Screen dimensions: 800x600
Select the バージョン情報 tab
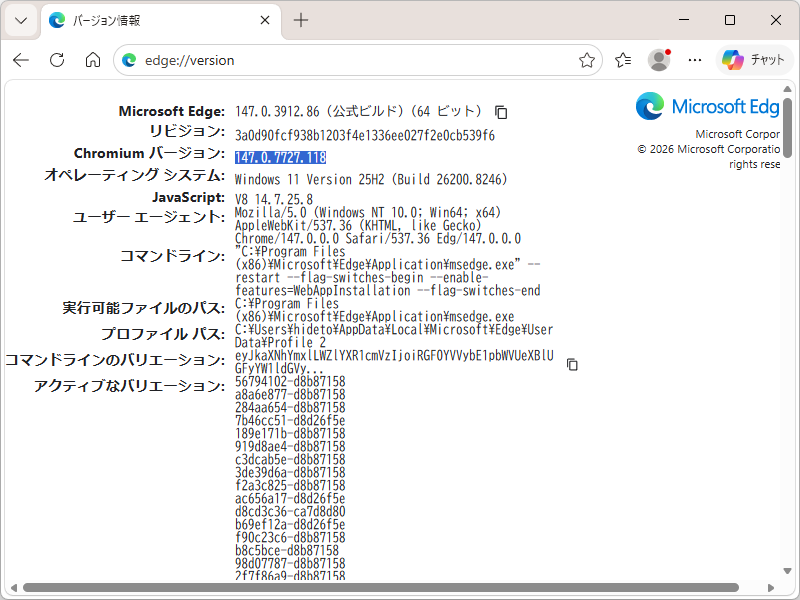[x=150, y=19]
